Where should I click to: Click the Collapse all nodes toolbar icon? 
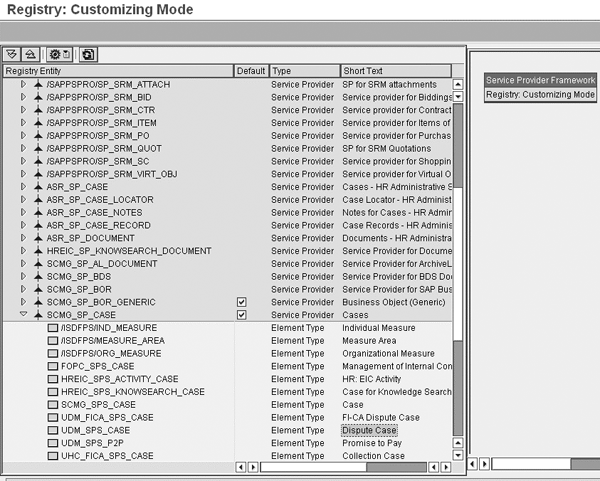pos(28,54)
